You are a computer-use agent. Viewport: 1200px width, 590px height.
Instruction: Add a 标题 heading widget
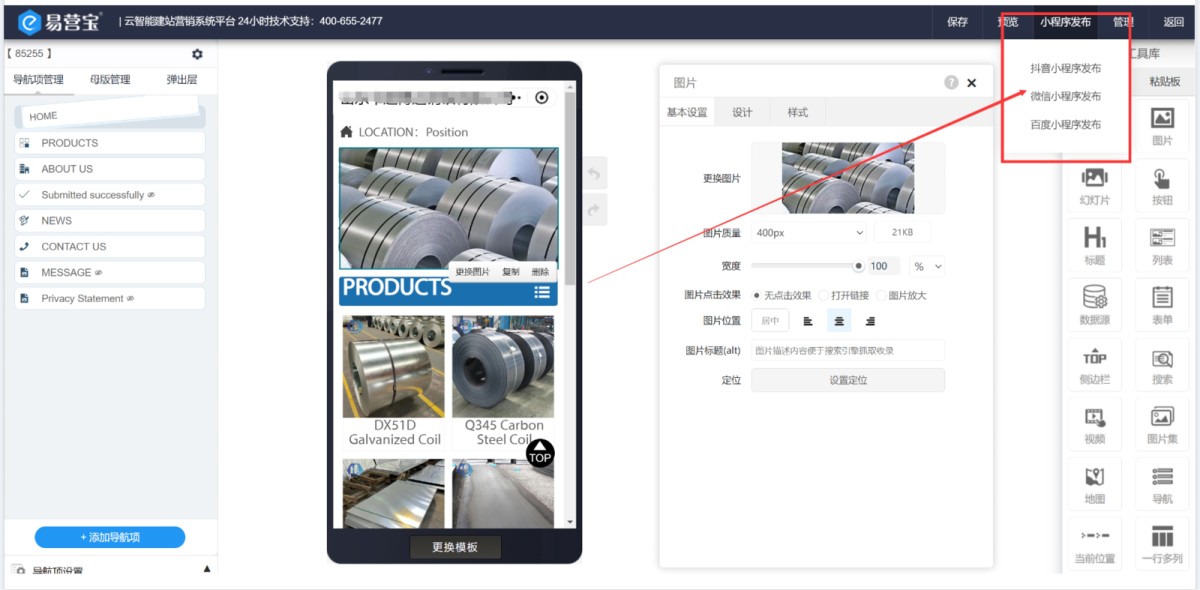click(1094, 245)
